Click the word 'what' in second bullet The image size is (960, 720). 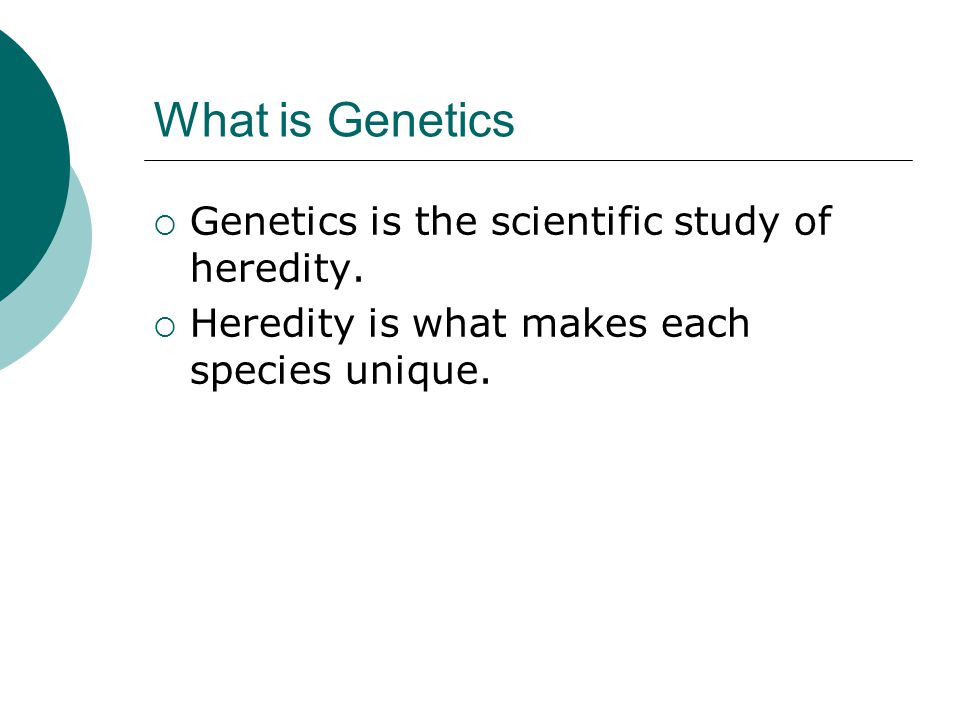click(x=460, y=323)
